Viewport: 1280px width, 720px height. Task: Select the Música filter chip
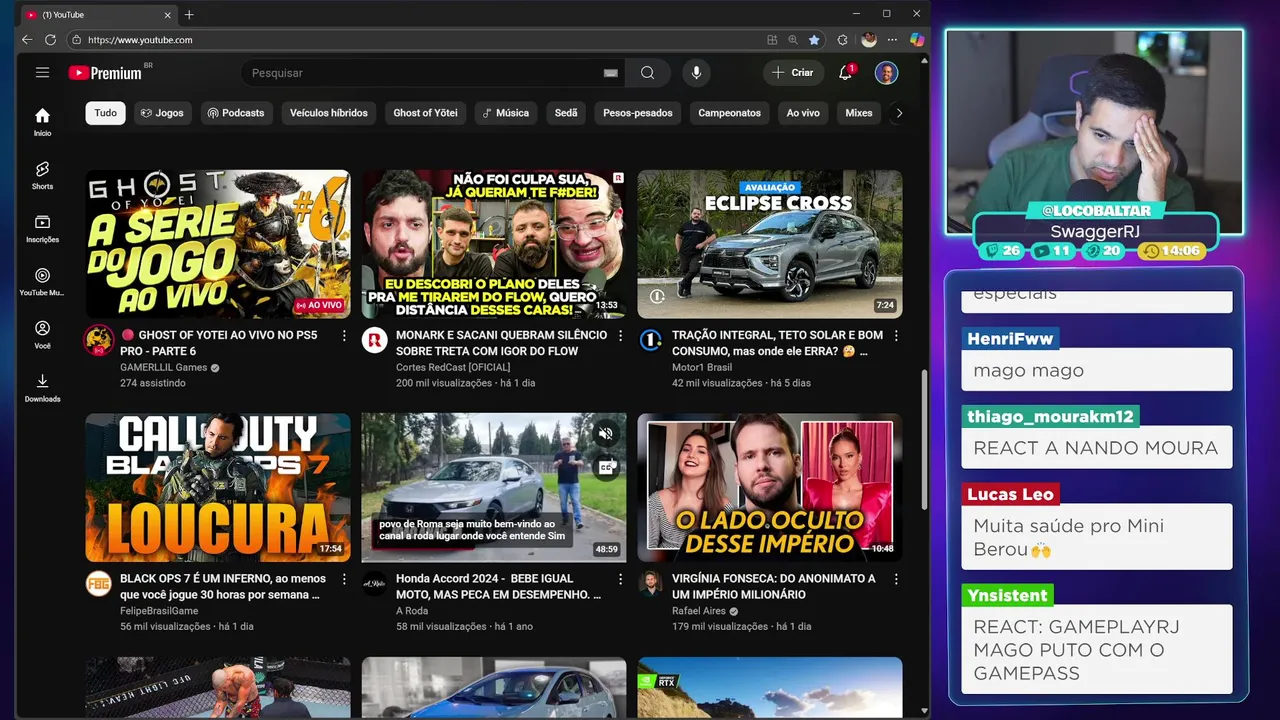point(506,113)
